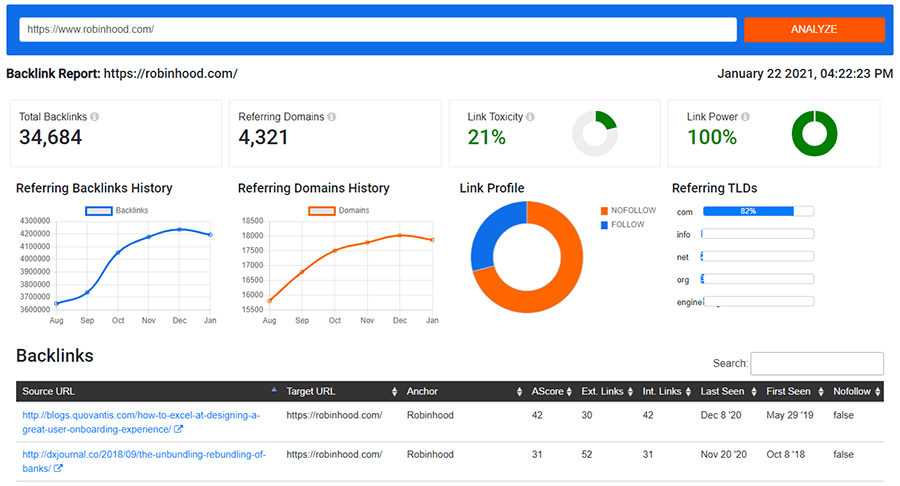
Task: Toggle FOLLOW legend in Link Profile
Action: [622, 224]
